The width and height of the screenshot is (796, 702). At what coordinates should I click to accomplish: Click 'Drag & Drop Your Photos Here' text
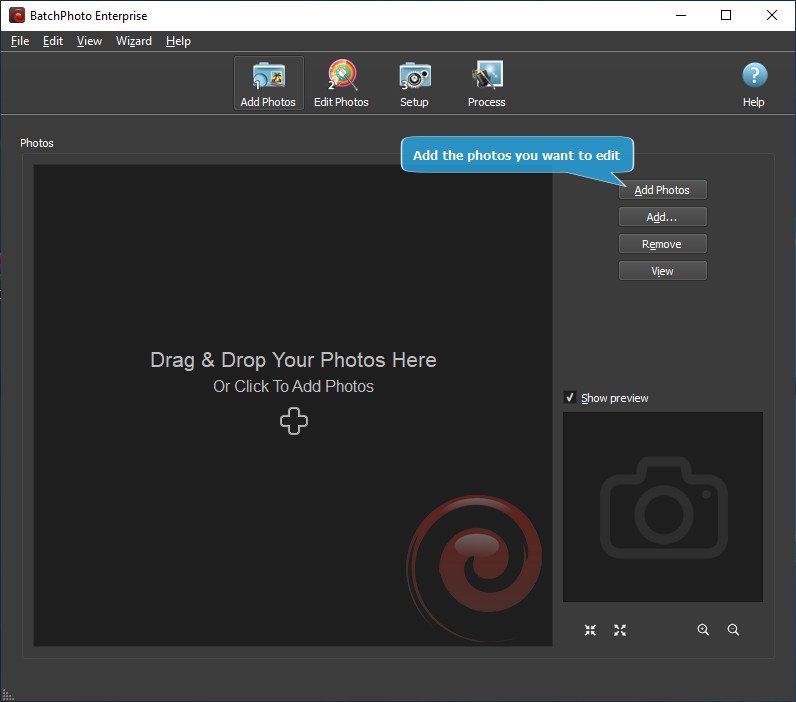(293, 360)
